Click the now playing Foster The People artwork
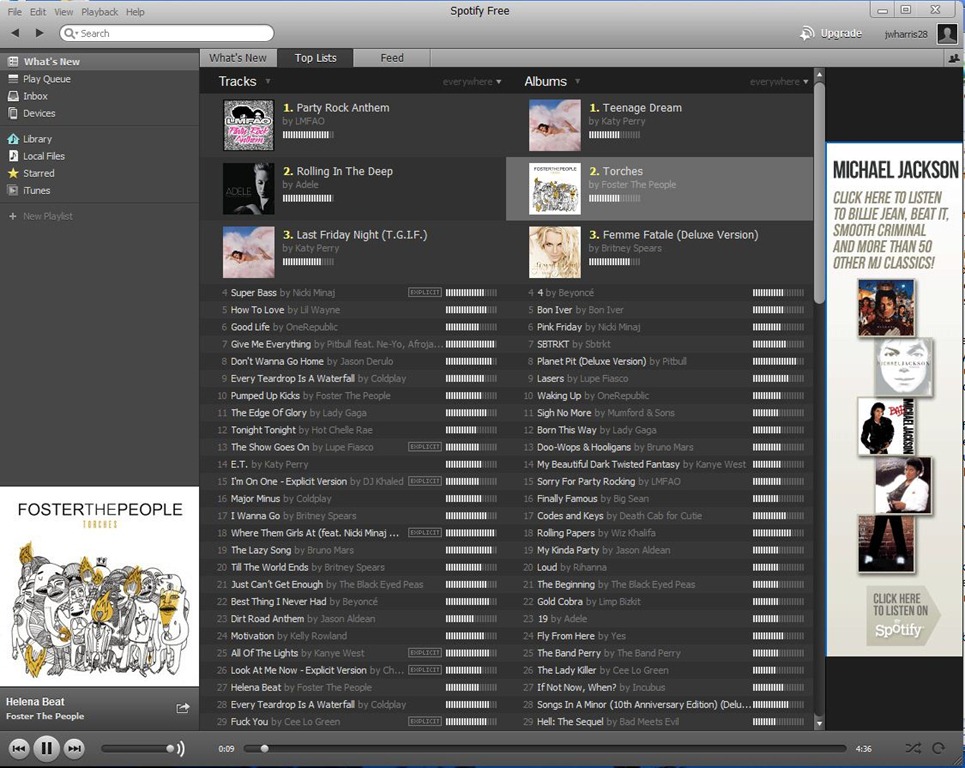The image size is (965, 768). pos(99,586)
